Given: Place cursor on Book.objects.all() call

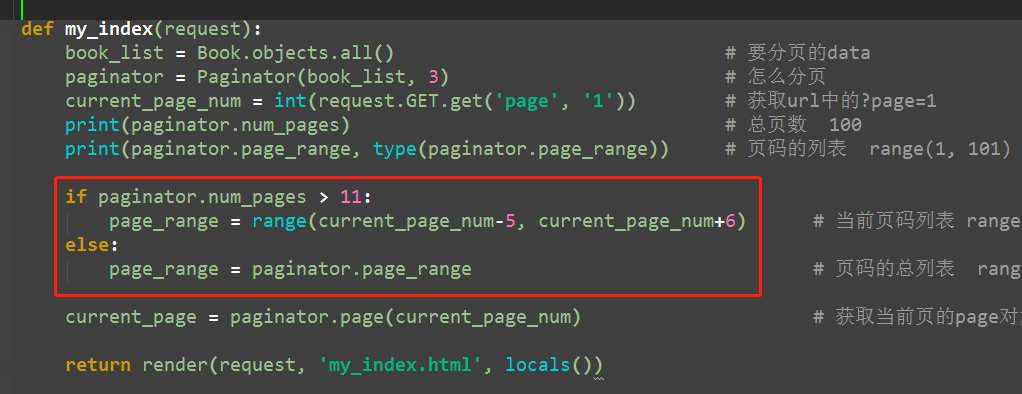Looking at the screenshot, I should click(x=296, y=53).
